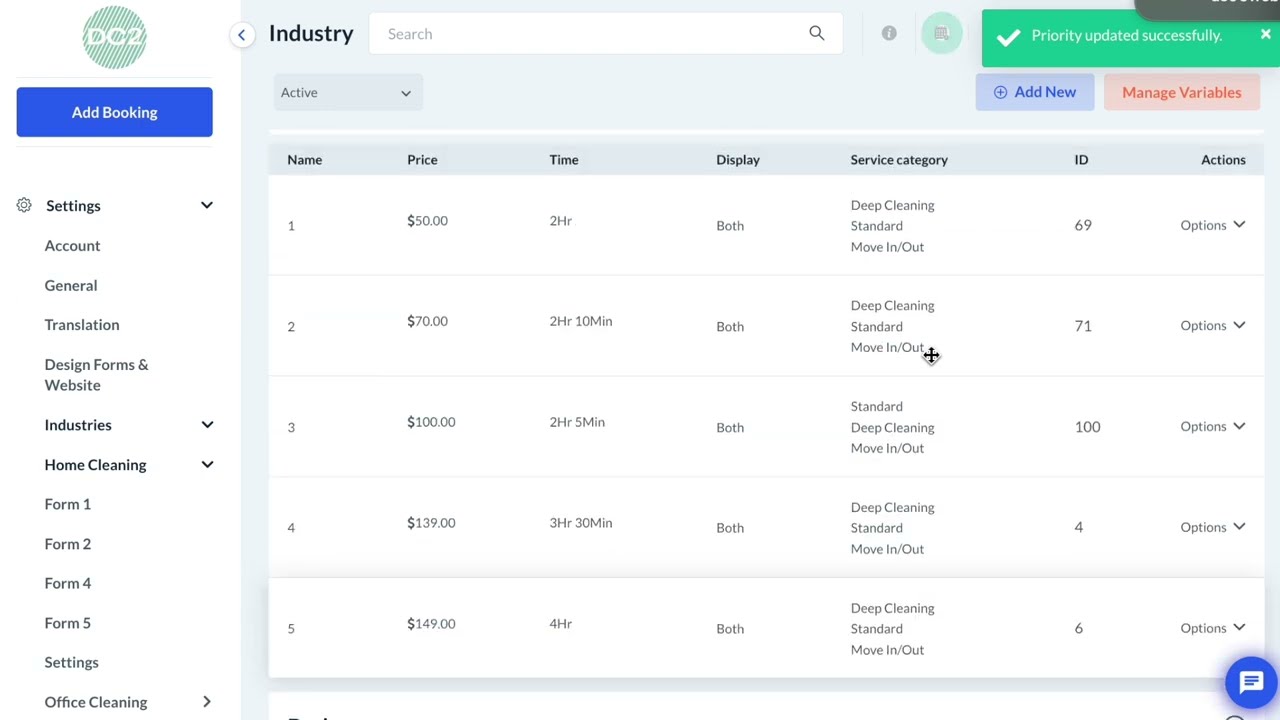Click the success checkmark in notification
The width and height of the screenshot is (1280, 720).
pos(1008,37)
